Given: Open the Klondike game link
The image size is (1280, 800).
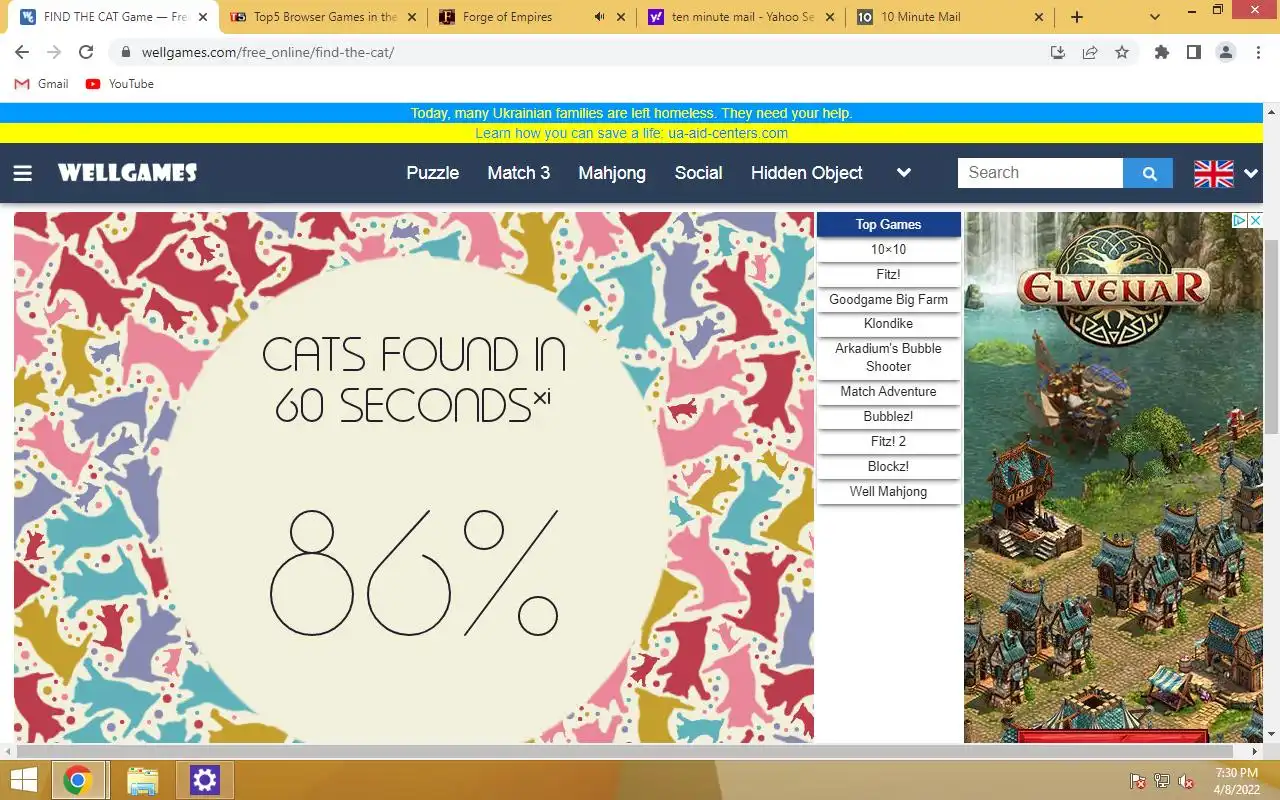Looking at the screenshot, I should 888,323.
